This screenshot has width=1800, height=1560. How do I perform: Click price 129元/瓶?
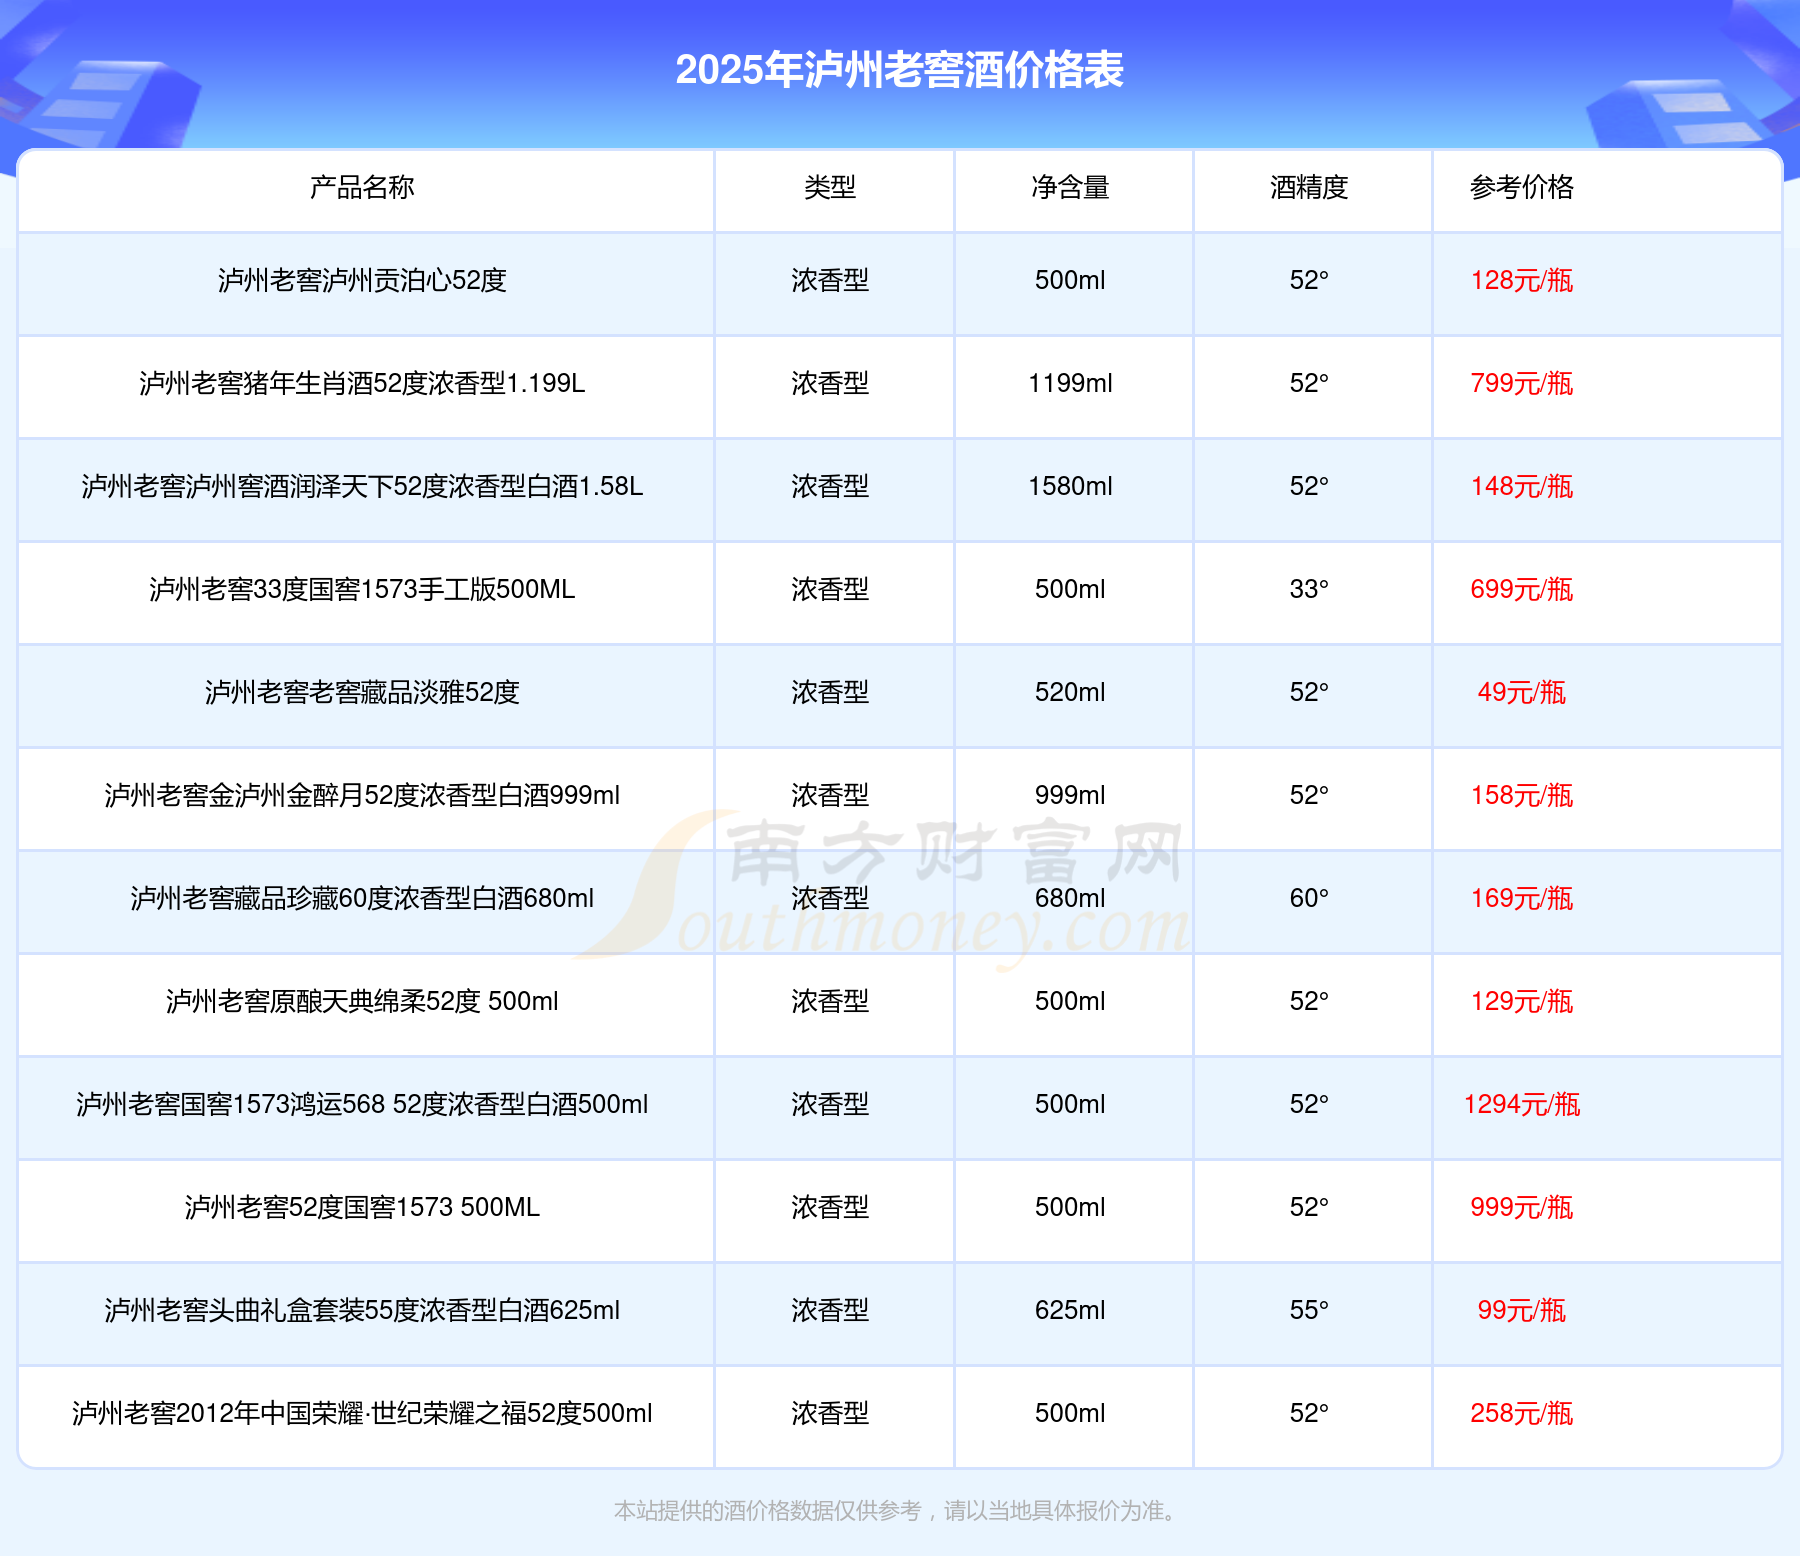[1522, 1001]
